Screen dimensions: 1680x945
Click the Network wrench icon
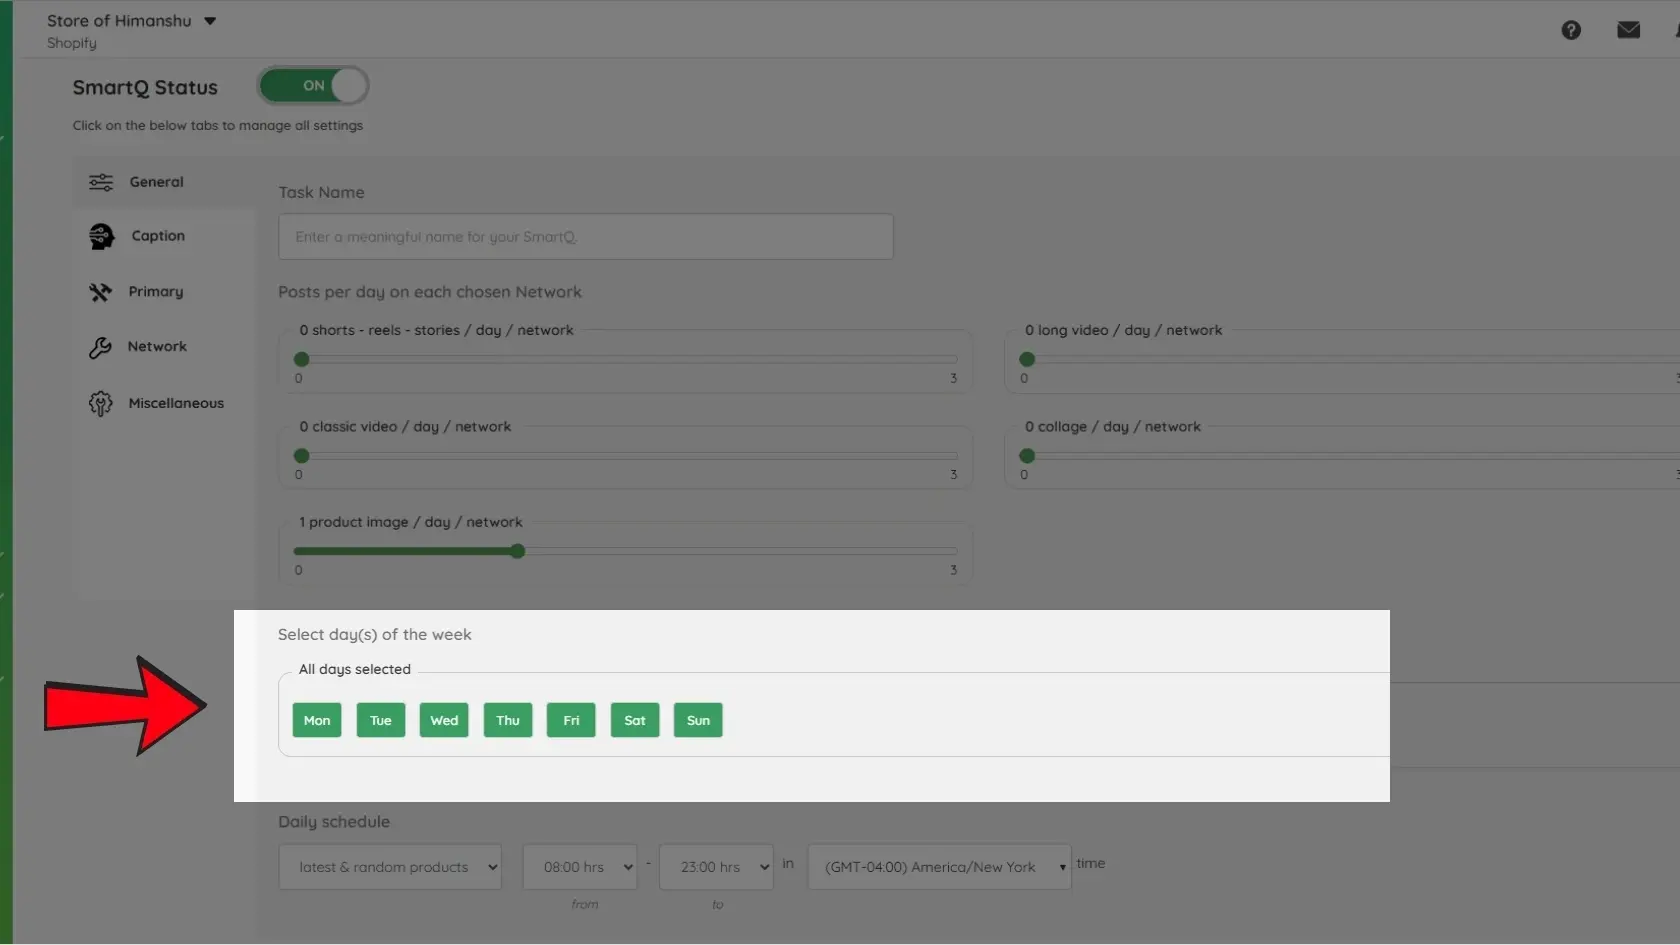(100, 347)
